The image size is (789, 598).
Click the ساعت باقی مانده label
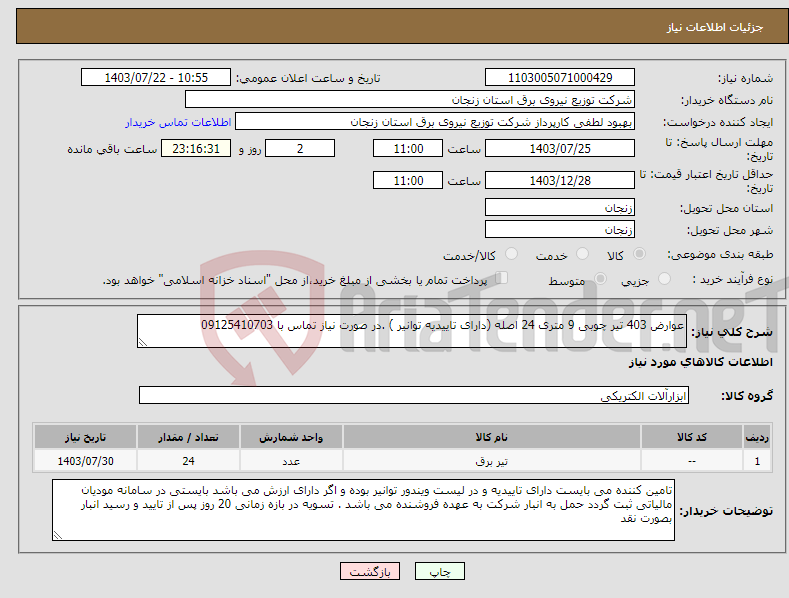click(112, 149)
